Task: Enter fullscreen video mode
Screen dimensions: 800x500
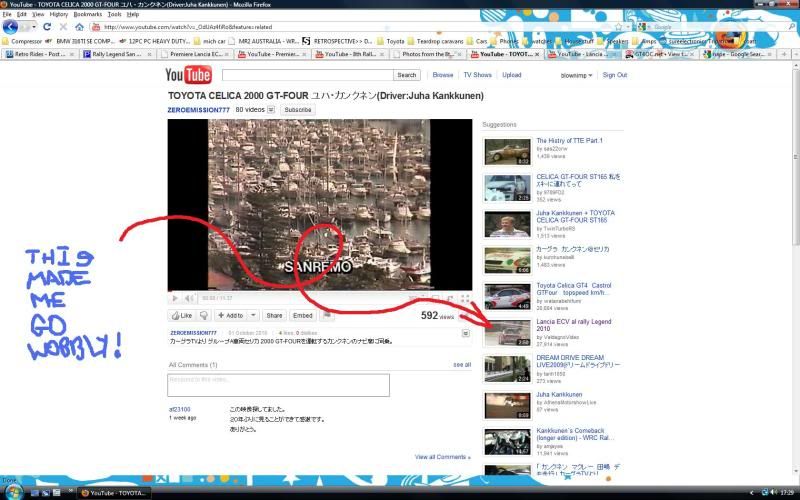Action: 465,298
